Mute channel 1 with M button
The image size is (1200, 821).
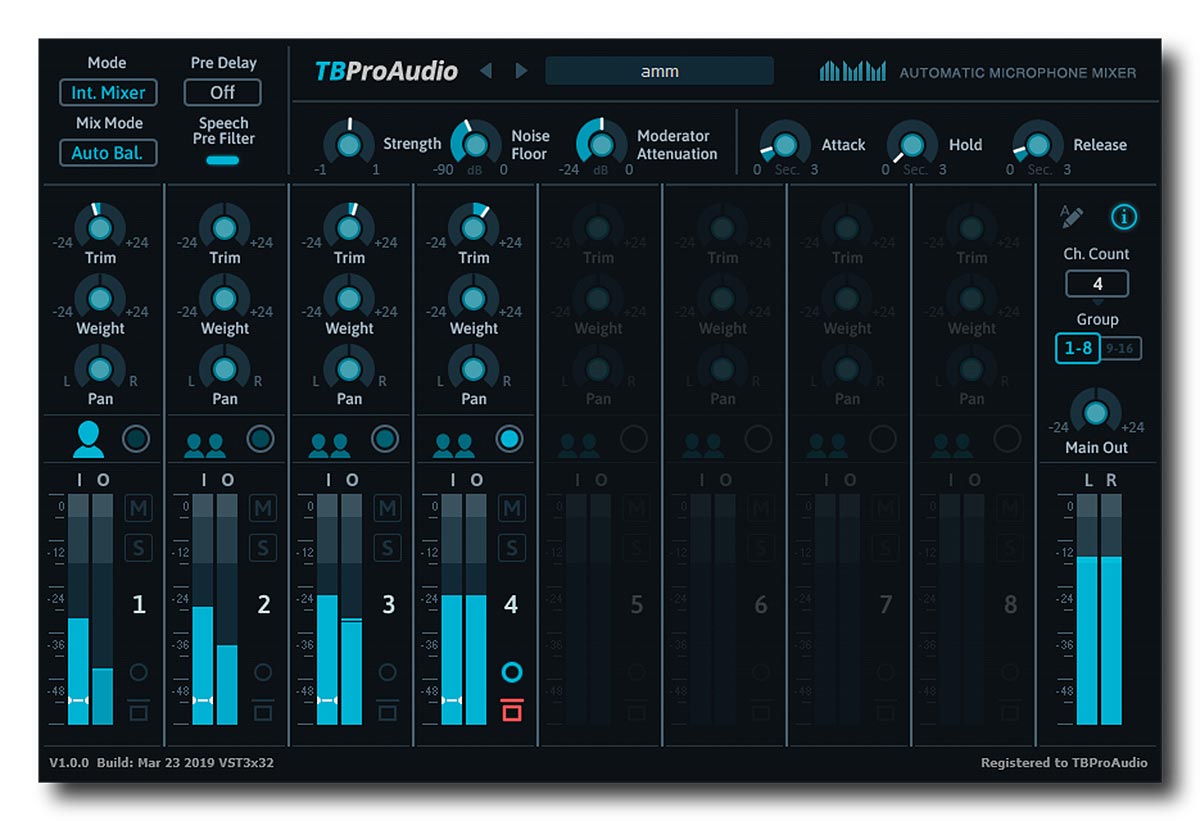coord(138,508)
